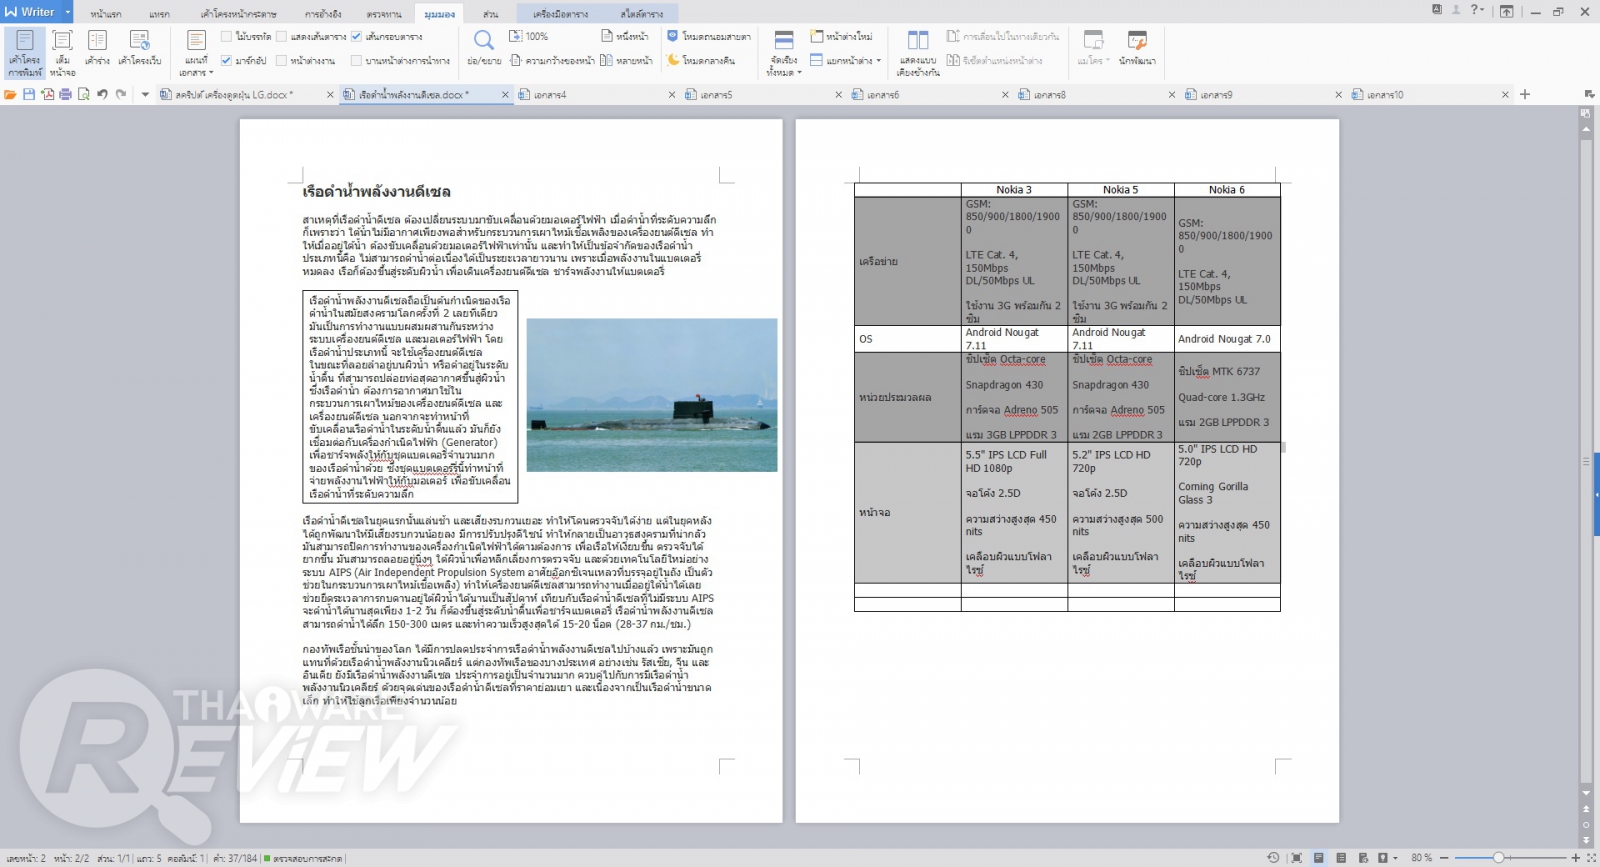The height and width of the screenshot is (867, 1600).
Task: Expand the quick access toolbar customize arrow
Action: (x=145, y=94)
